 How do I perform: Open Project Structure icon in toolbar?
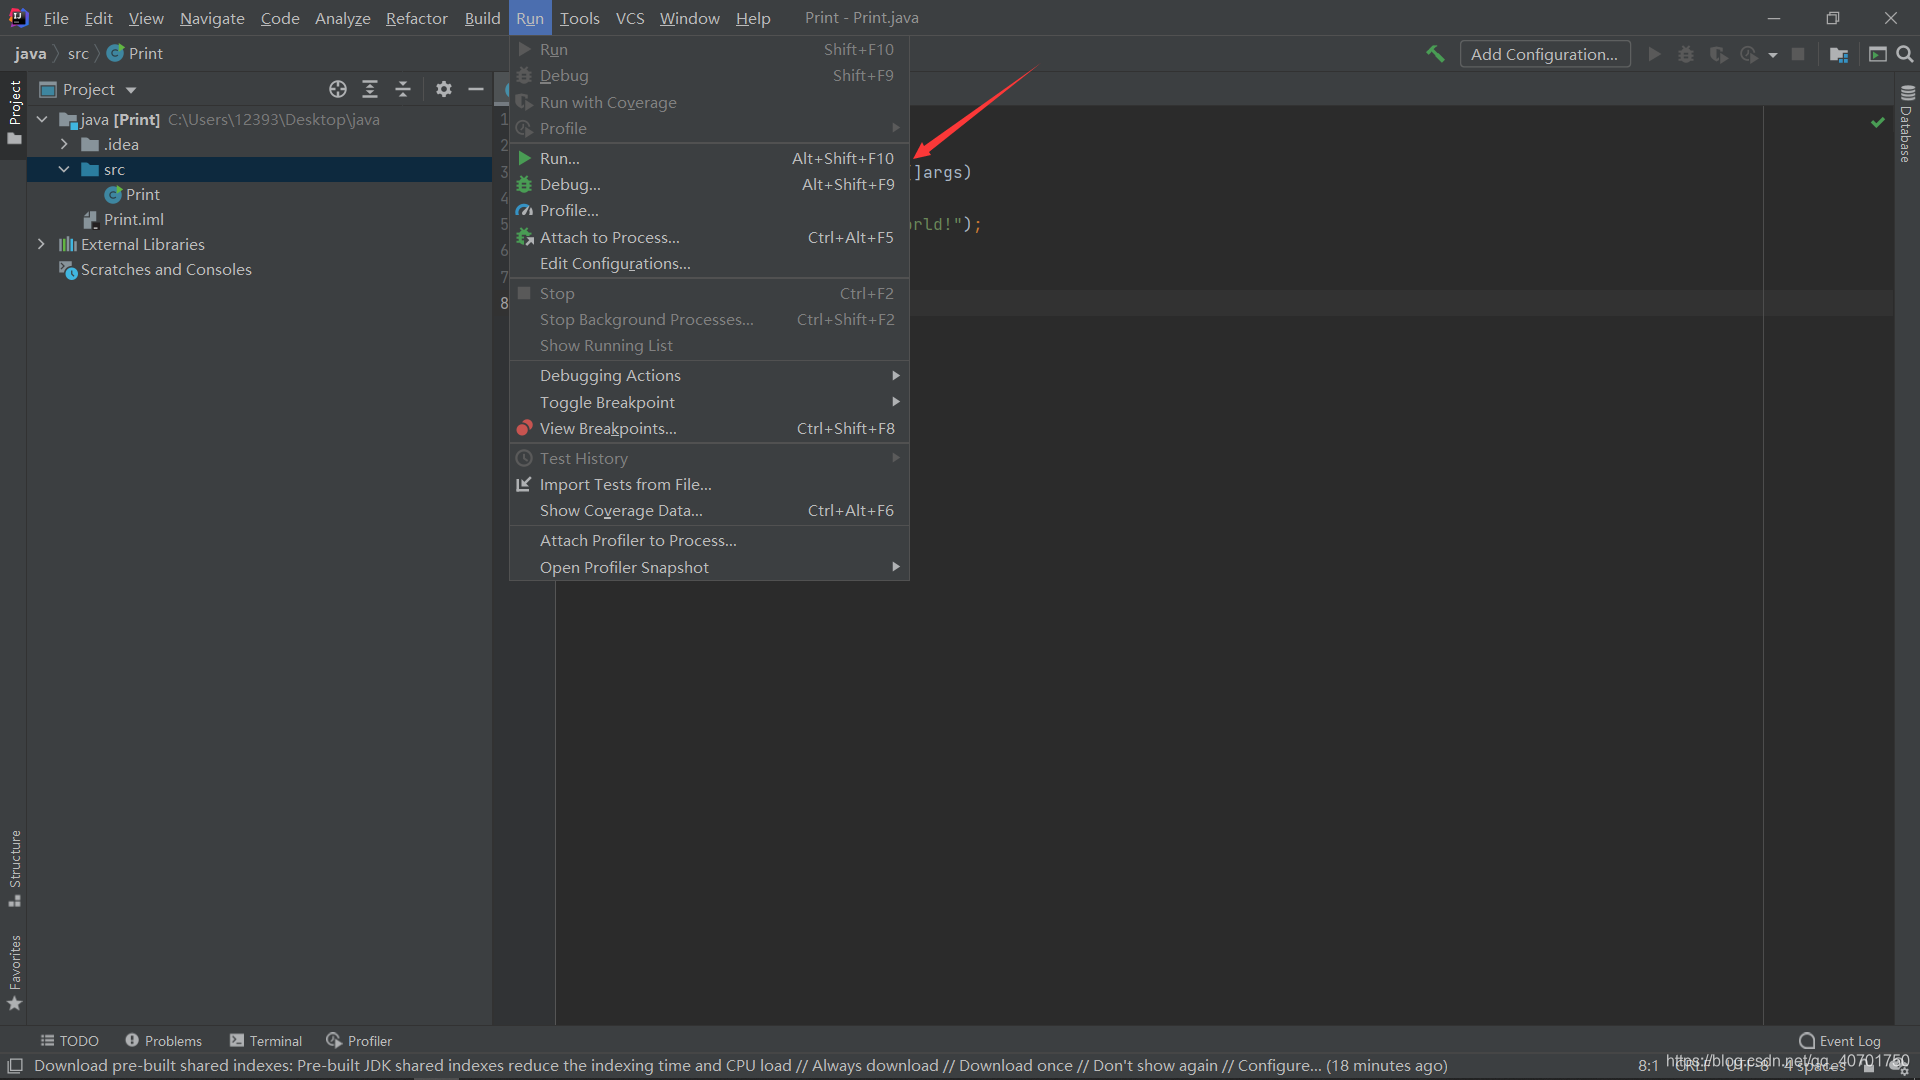click(1838, 54)
